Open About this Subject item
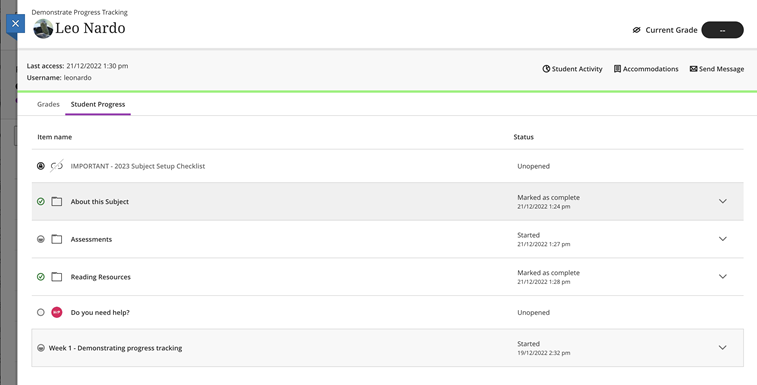Screen dimensions: 757x385 tap(99, 202)
